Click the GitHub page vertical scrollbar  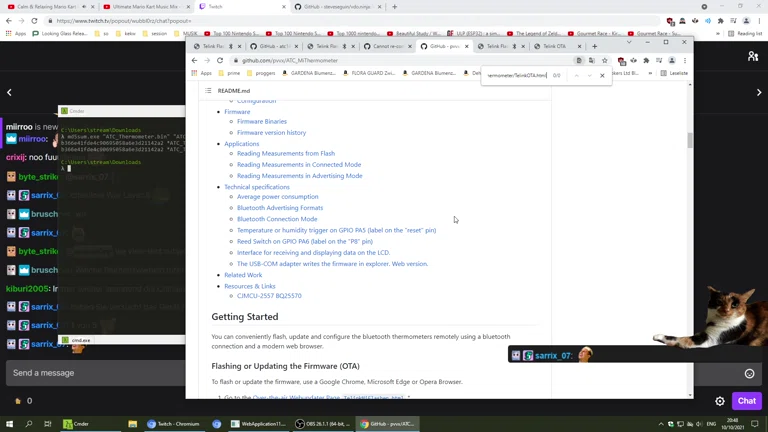click(689, 140)
